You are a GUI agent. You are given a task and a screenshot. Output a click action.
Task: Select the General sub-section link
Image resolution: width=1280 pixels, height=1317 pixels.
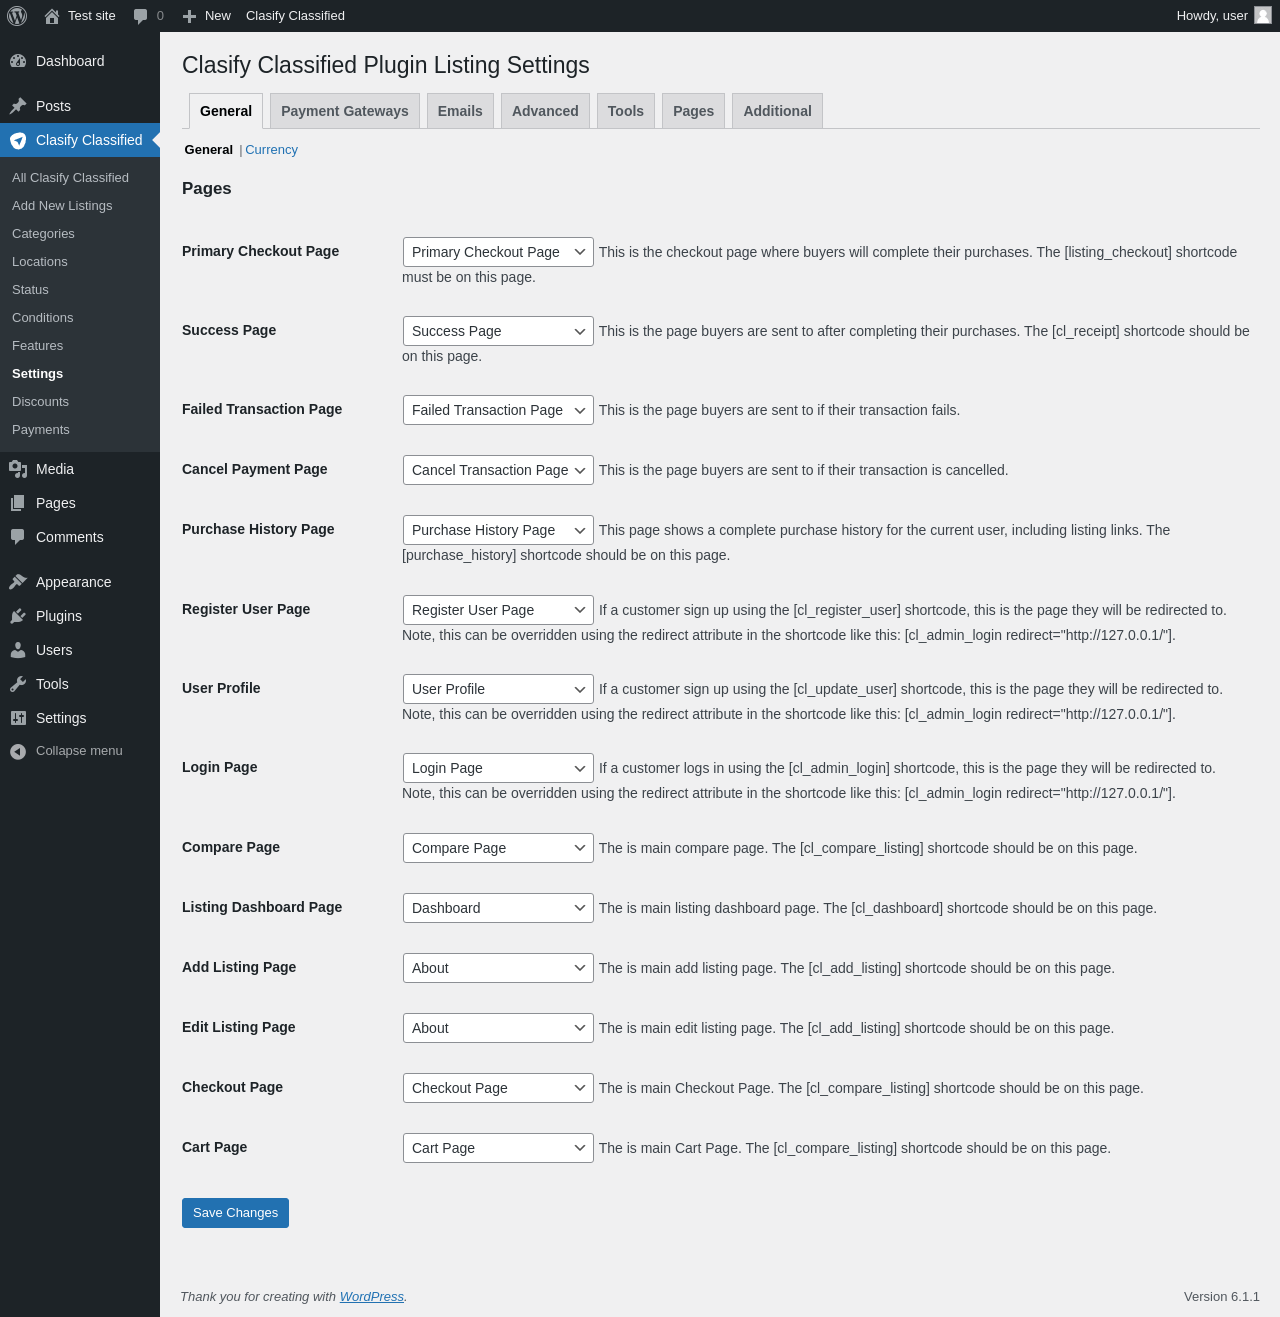(208, 150)
